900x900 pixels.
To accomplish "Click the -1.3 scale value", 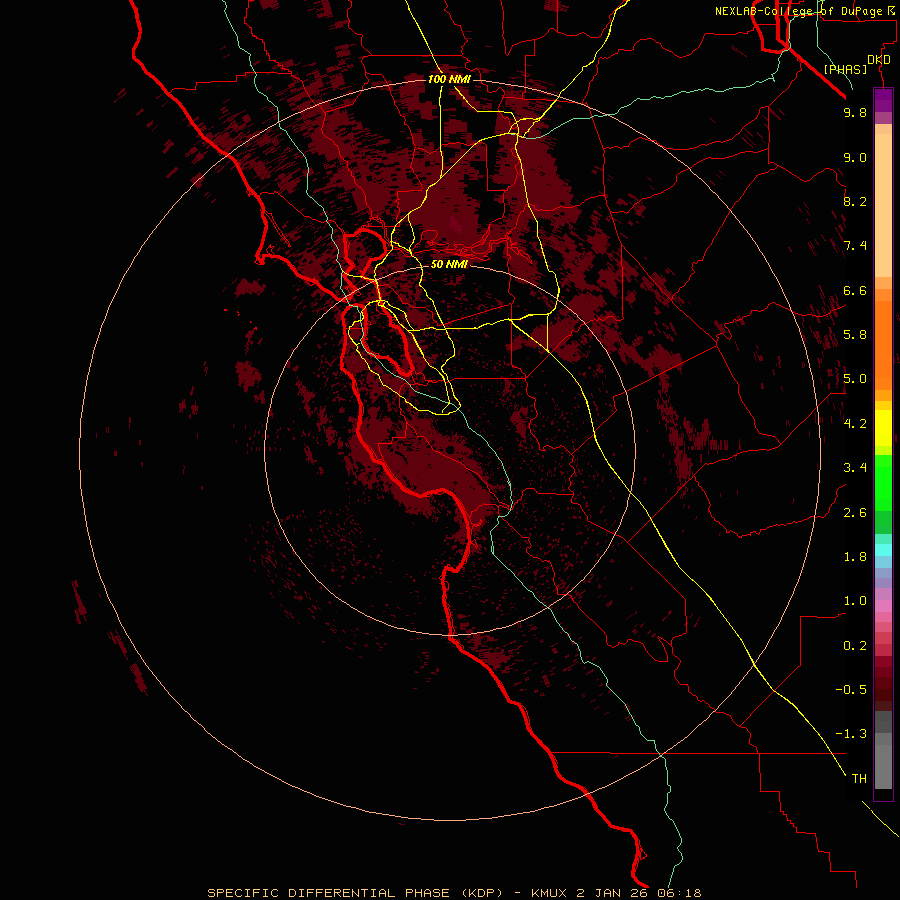I will point(851,734).
